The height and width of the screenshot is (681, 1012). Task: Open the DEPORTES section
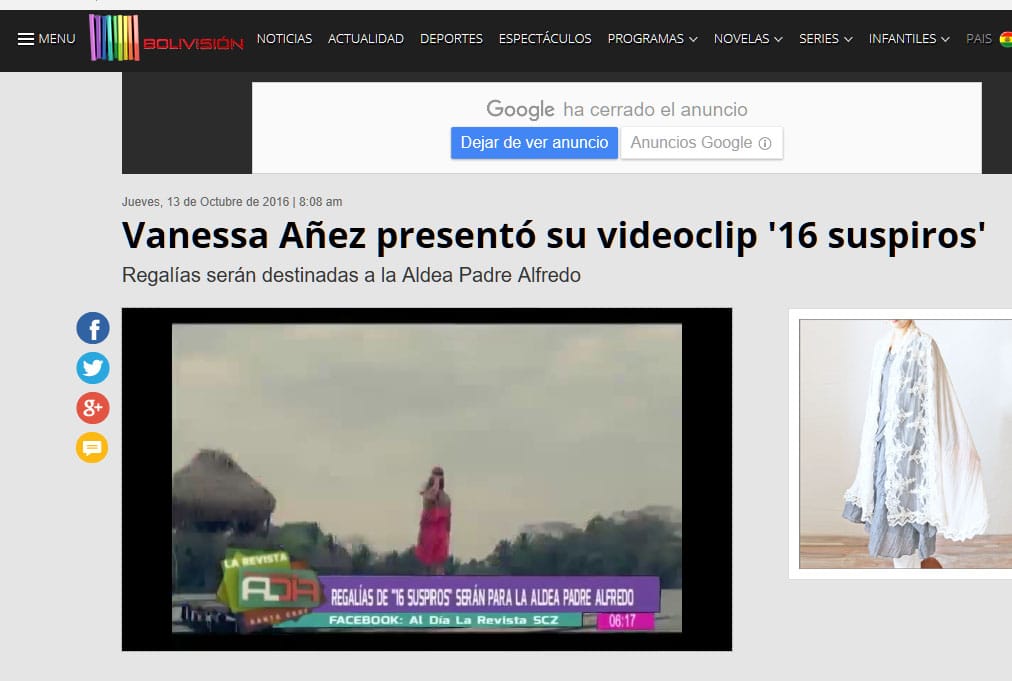coord(451,39)
